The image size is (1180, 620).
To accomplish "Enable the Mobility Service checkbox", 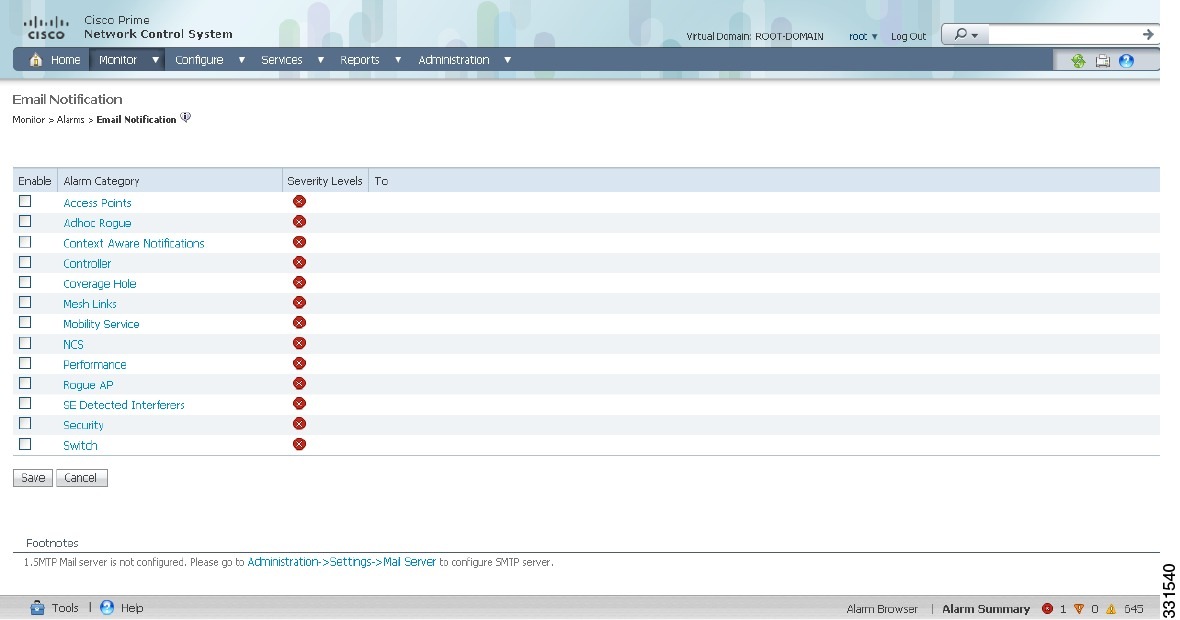I will click(x=25, y=323).
